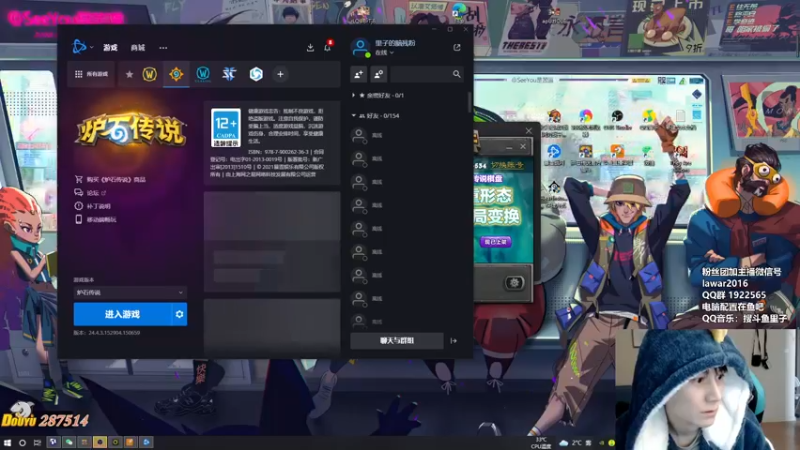Screen dimensions: 800x450
Task: Switch to the 游戏 tab
Action: coord(110,47)
